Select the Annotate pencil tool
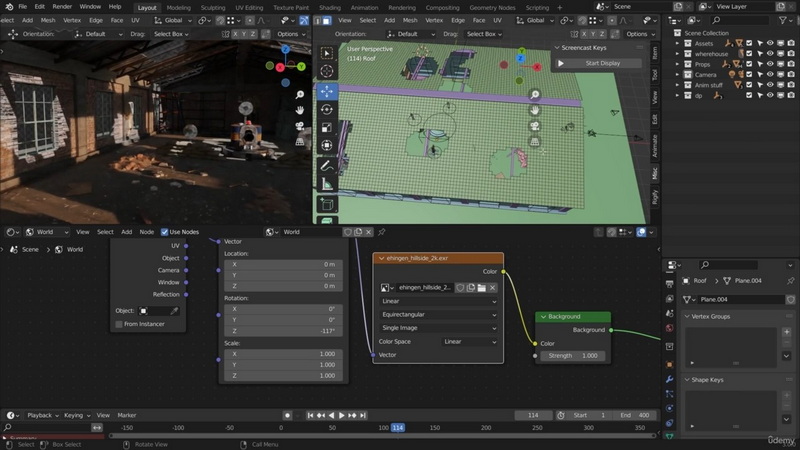Viewport: 800px width, 450px height. point(327,166)
